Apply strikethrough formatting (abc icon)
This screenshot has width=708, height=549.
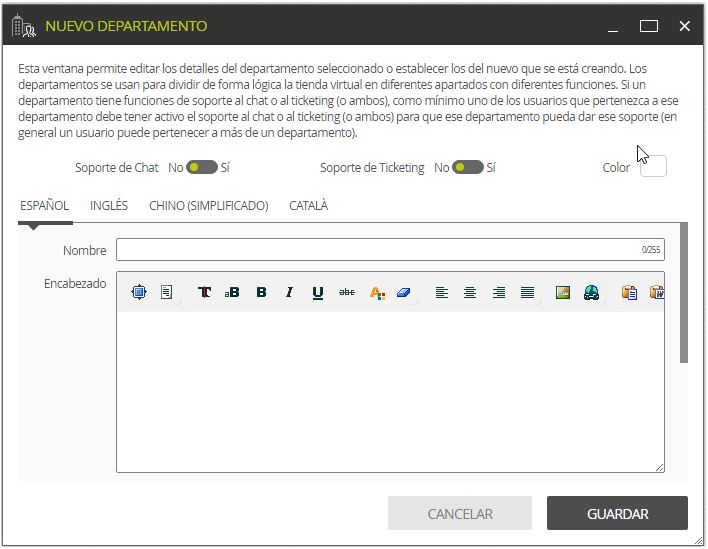347,293
